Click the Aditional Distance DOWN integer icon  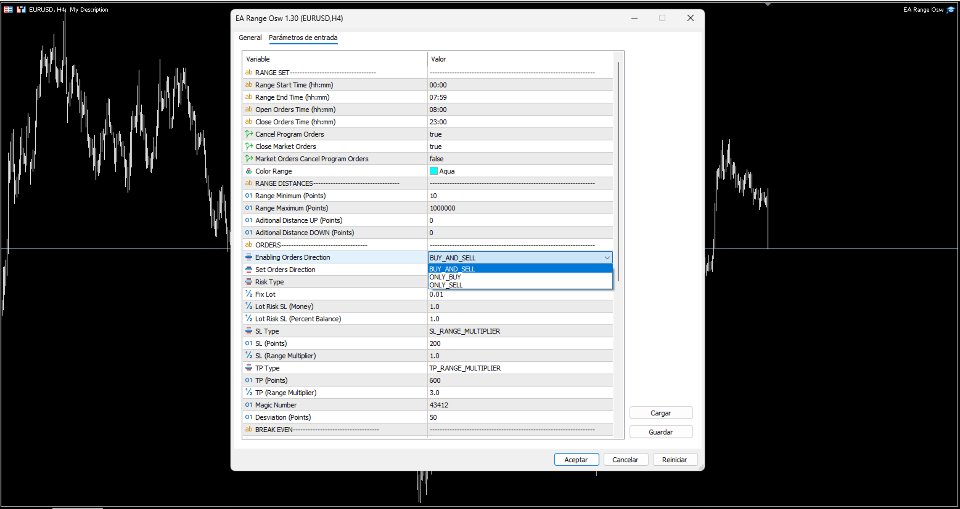click(x=249, y=233)
